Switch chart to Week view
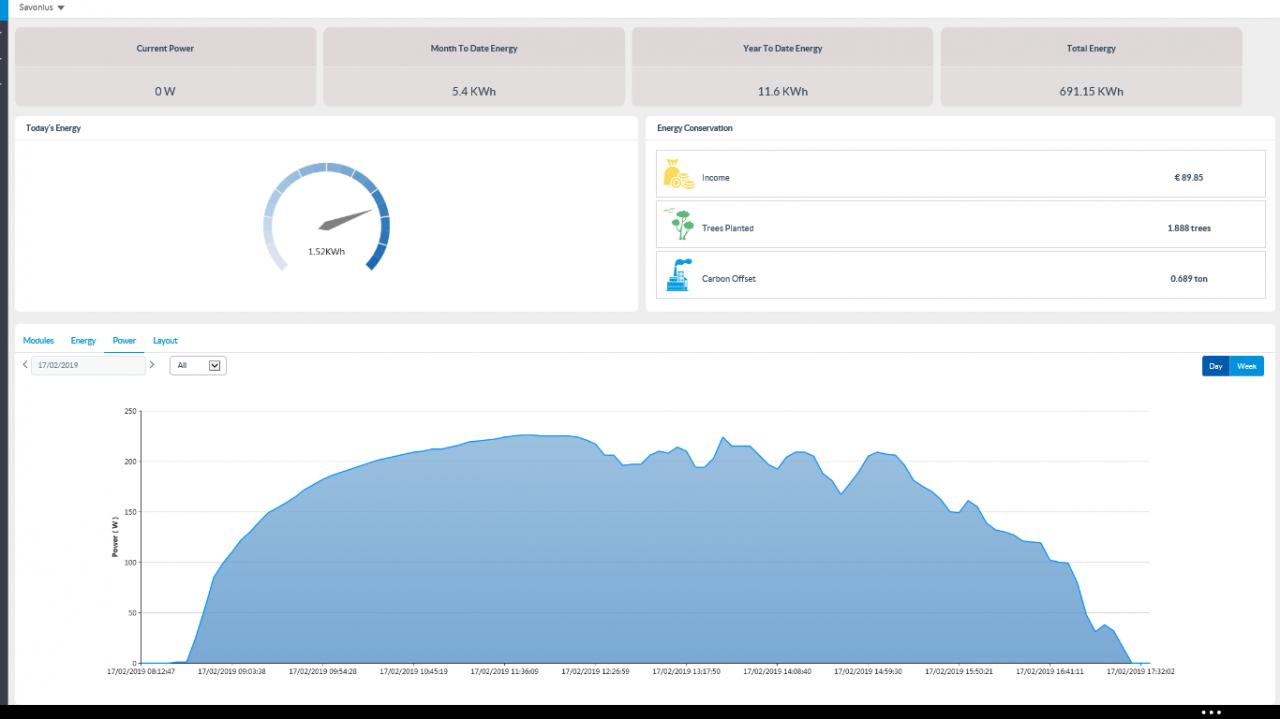 point(1246,366)
